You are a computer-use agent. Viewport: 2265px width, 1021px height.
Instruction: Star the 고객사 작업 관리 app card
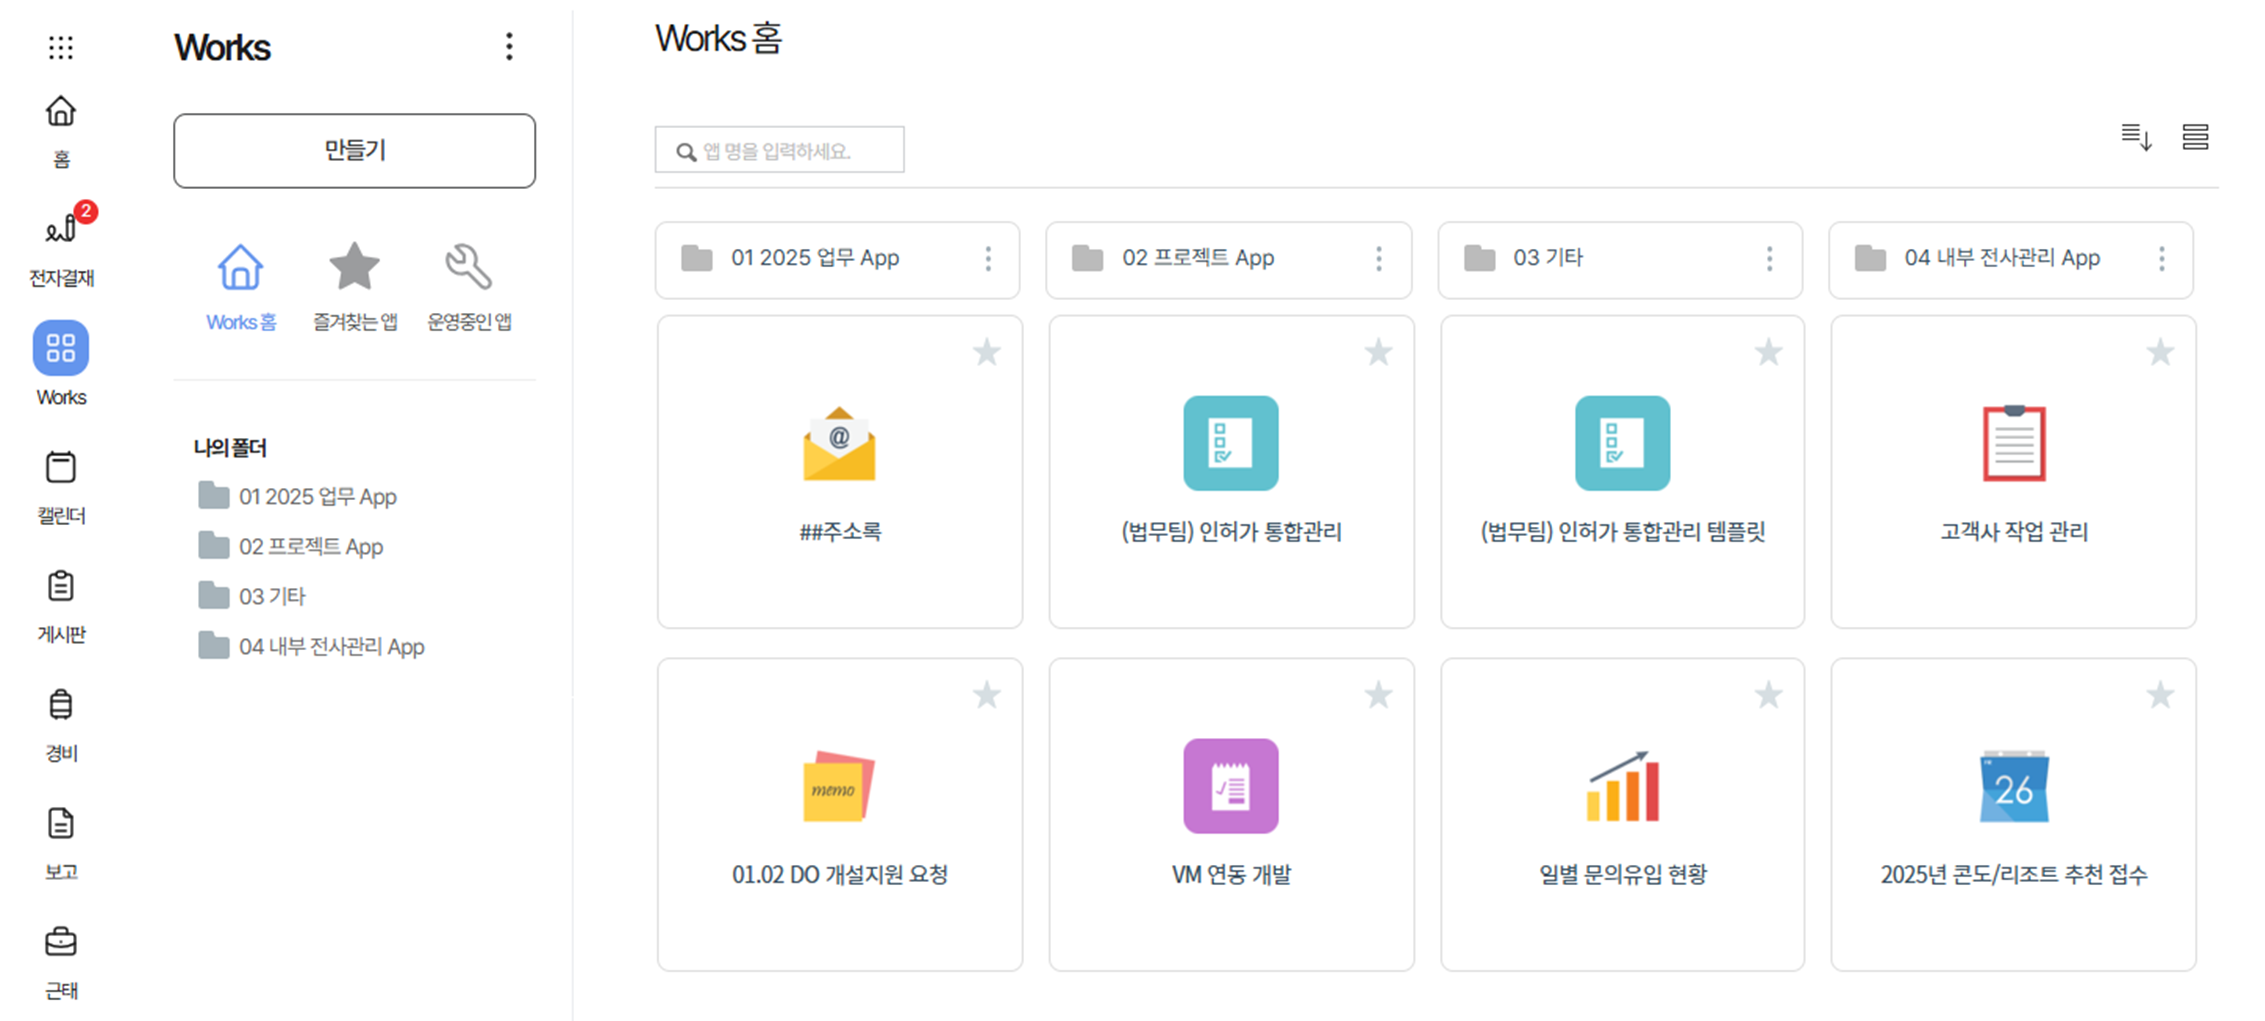click(2160, 352)
